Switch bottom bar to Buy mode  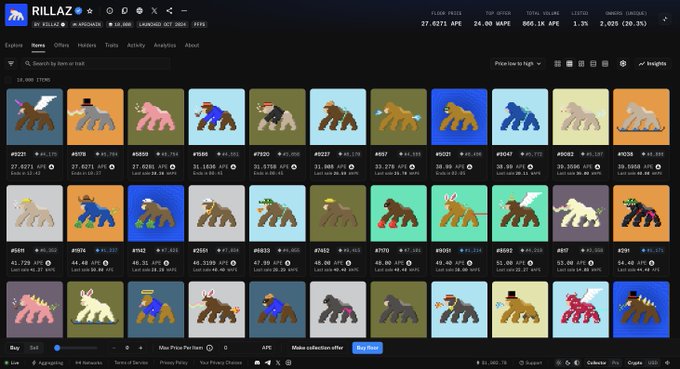pyautogui.click(x=14, y=348)
